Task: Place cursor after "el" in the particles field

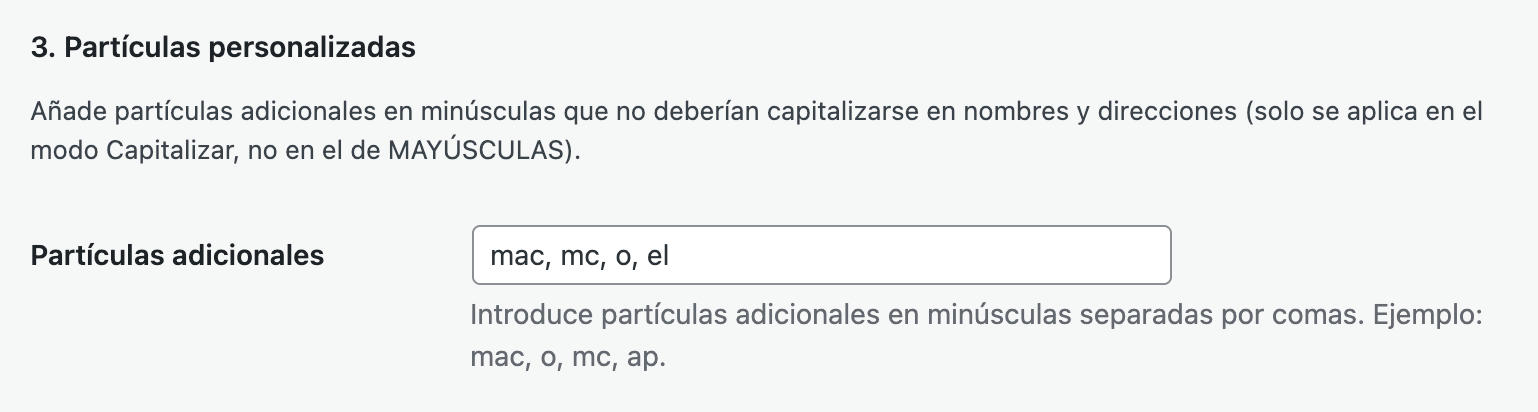Action: pyautogui.click(x=670, y=255)
